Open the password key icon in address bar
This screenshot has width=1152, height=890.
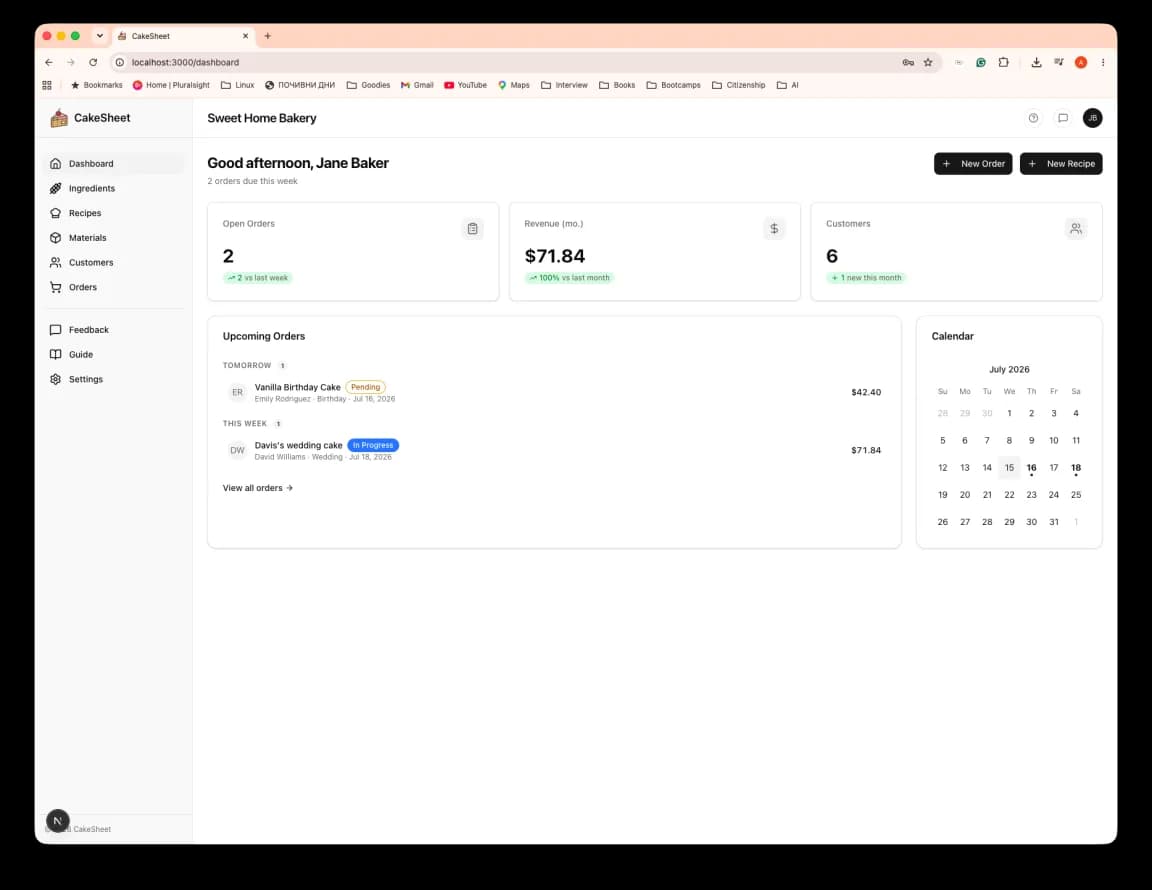[908, 62]
